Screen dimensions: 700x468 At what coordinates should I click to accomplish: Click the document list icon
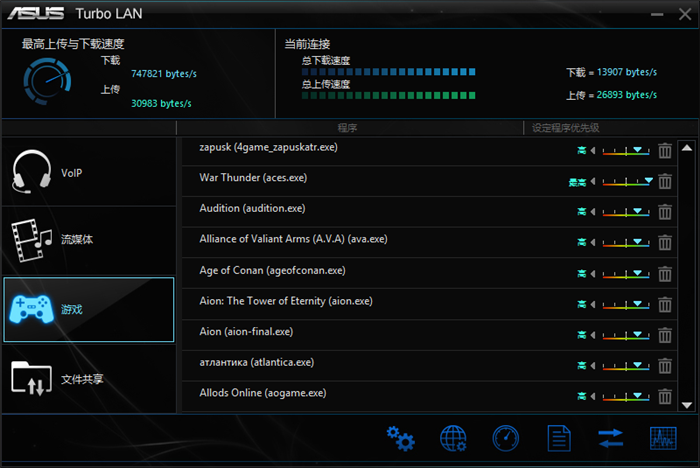point(558,438)
